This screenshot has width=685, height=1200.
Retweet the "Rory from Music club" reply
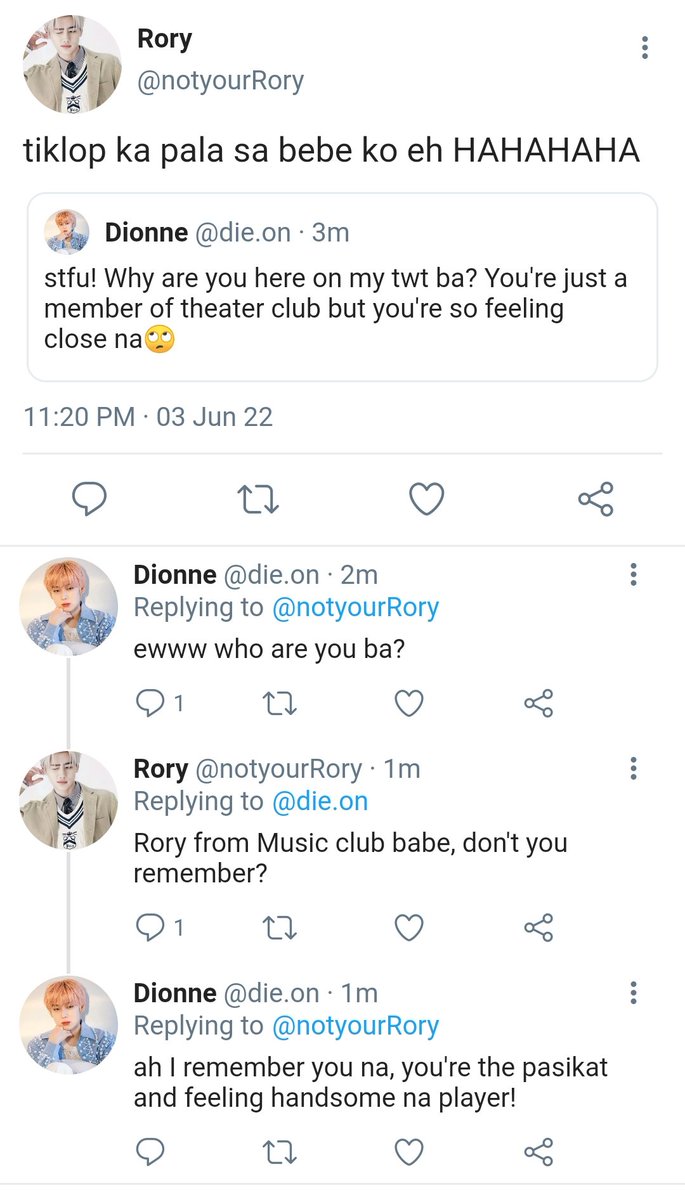(x=279, y=929)
